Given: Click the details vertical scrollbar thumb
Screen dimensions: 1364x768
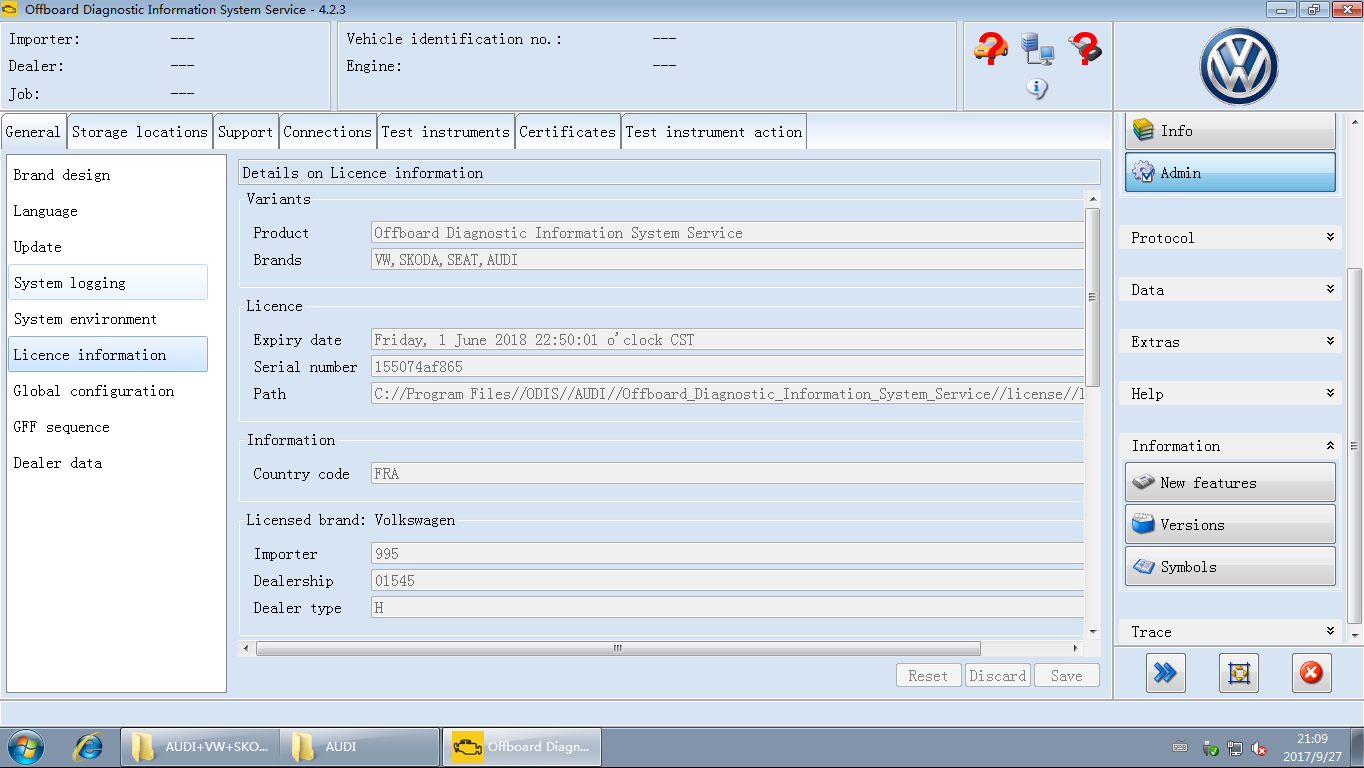Looking at the screenshot, I should (x=1093, y=297).
